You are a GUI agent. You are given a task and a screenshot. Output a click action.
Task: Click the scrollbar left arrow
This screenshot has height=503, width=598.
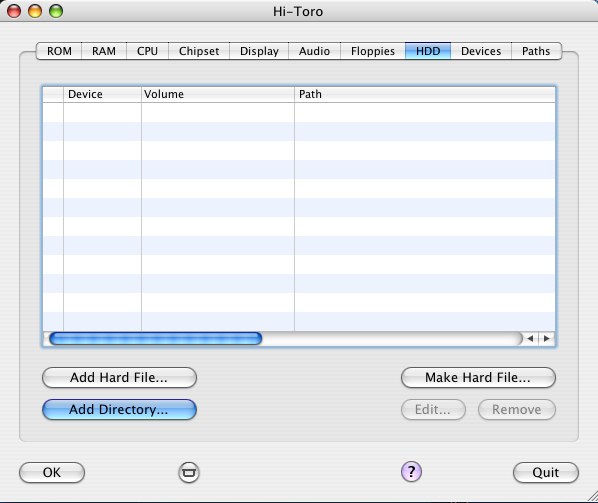tap(530, 338)
